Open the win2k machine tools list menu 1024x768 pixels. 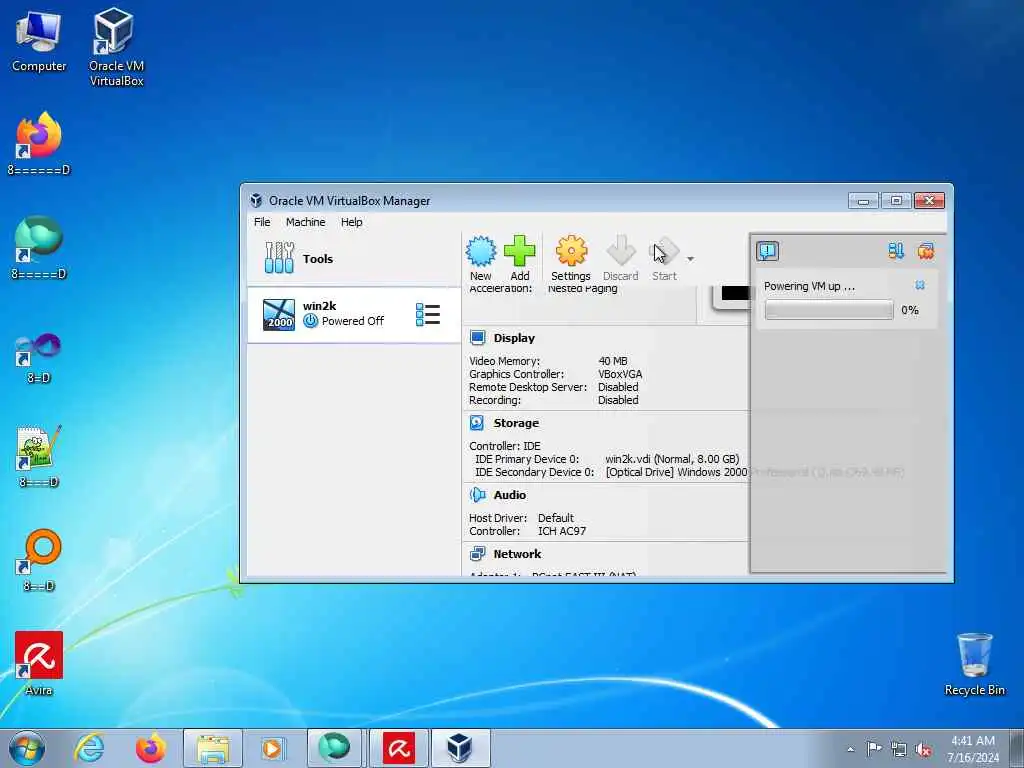pos(428,314)
